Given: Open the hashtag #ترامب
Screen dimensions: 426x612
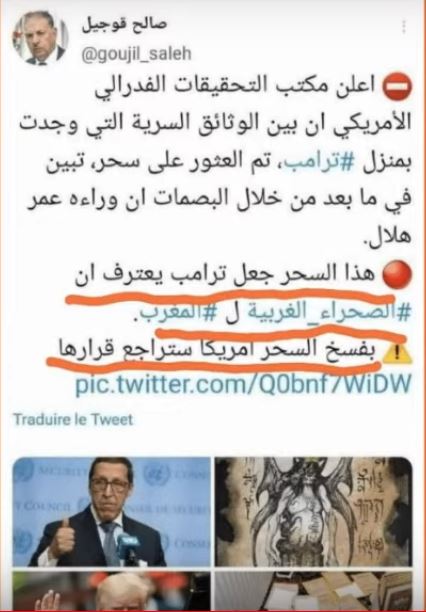Looking at the screenshot, I should pyautogui.click(x=320, y=163).
